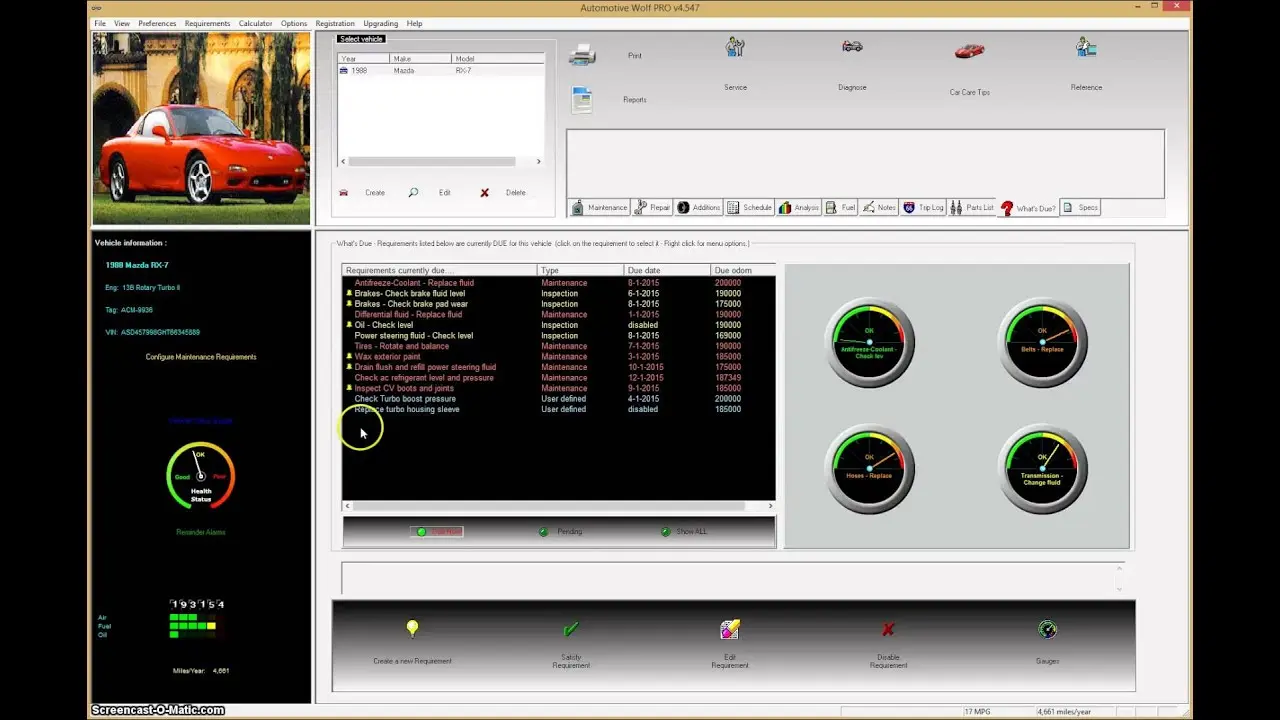Open the Specs tab
The height and width of the screenshot is (720, 1280).
(1081, 208)
